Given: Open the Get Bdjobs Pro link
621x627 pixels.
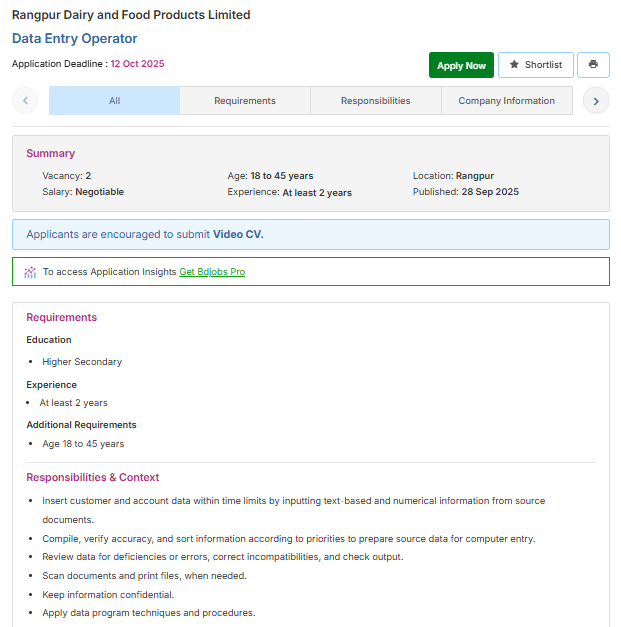Looking at the screenshot, I should click(x=212, y=272).
